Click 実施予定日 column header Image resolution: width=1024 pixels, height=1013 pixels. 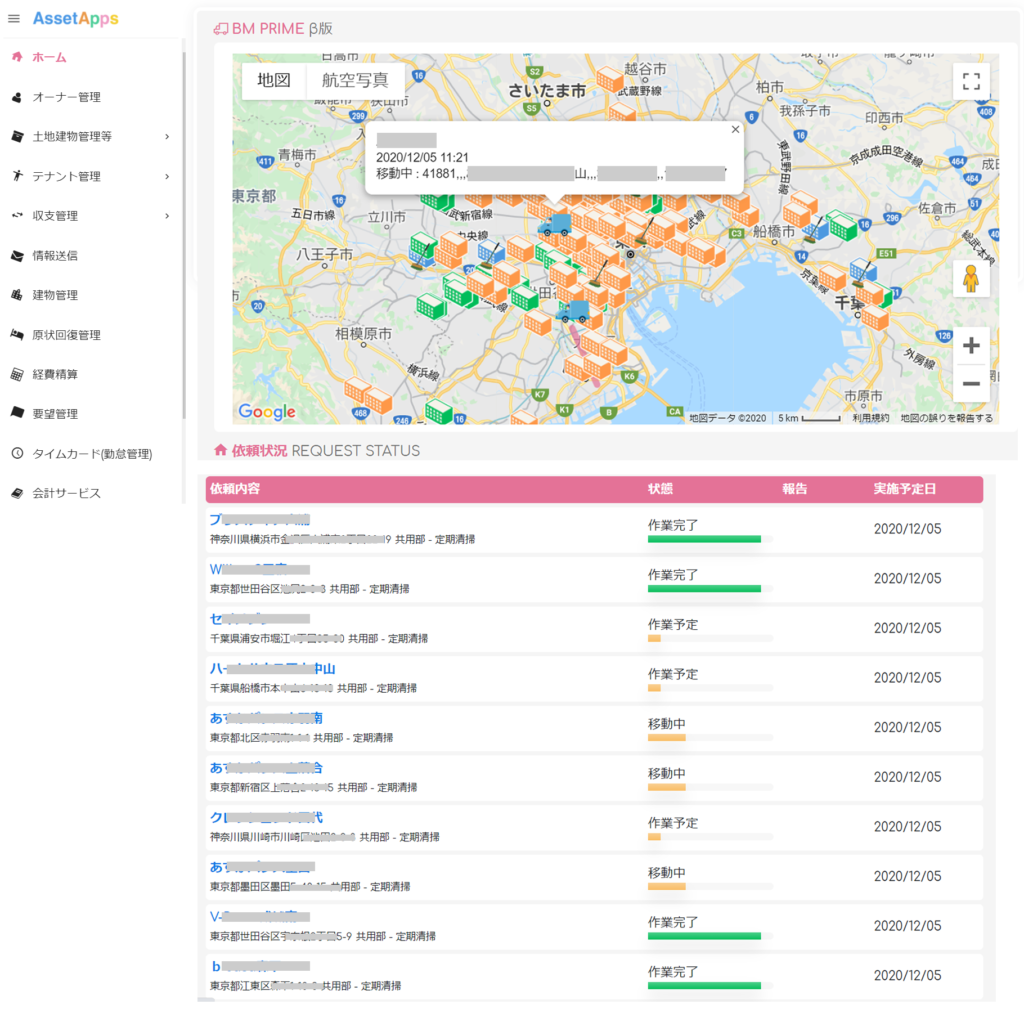(905, 489)
